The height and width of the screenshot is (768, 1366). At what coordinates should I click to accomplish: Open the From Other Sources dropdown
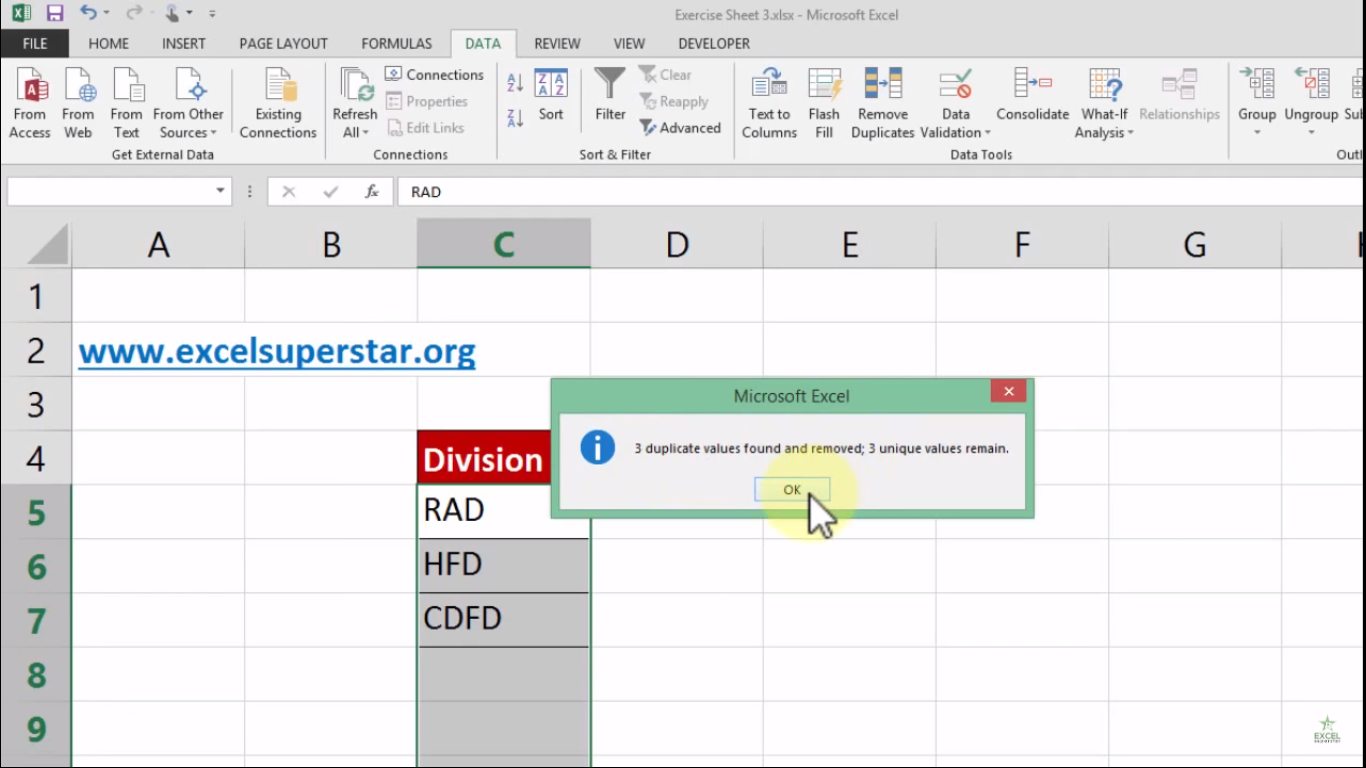[x=188, y=103]
